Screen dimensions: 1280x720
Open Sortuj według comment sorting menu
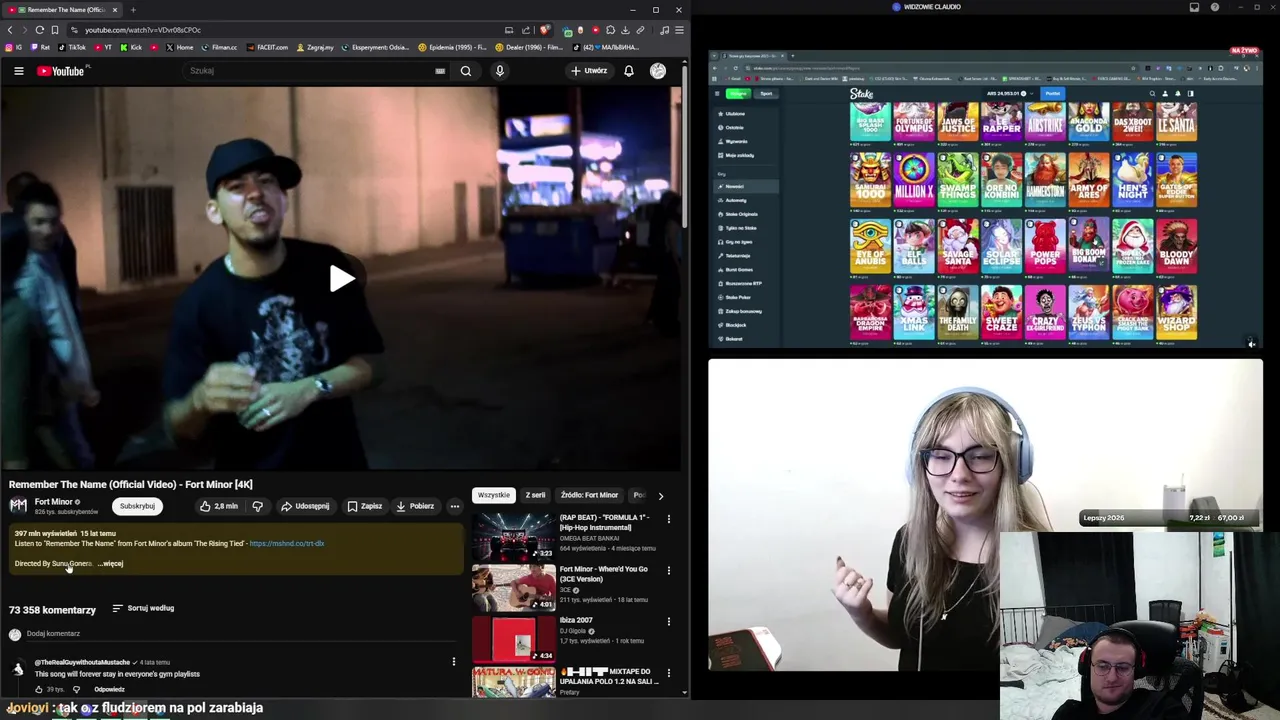[143, 608]
